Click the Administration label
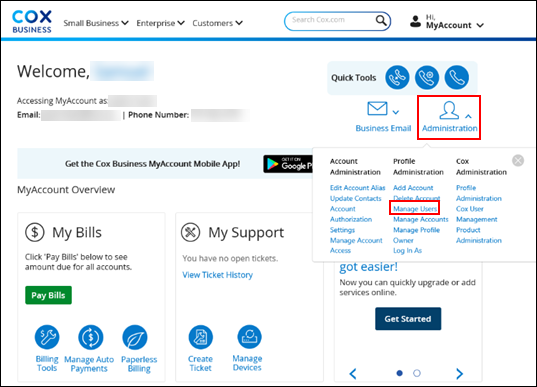 [449, 128]
